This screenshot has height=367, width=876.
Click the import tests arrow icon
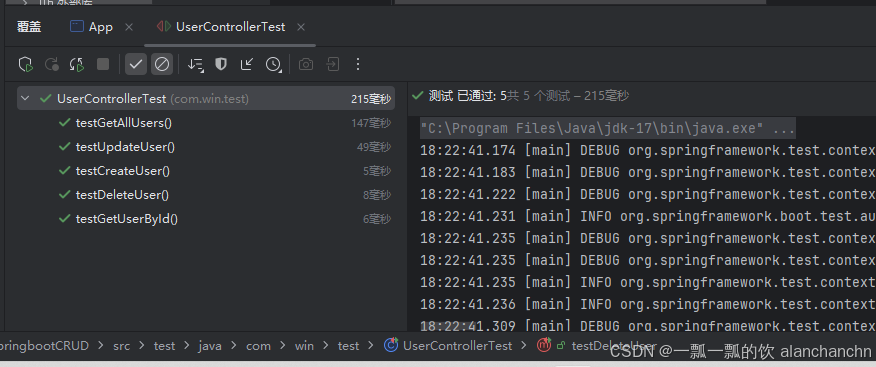click(246, 64)
